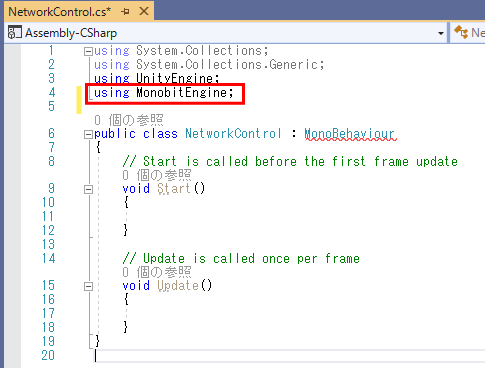Click the Start method name
Screen dimensions: 485x368
tap(174, 189)
